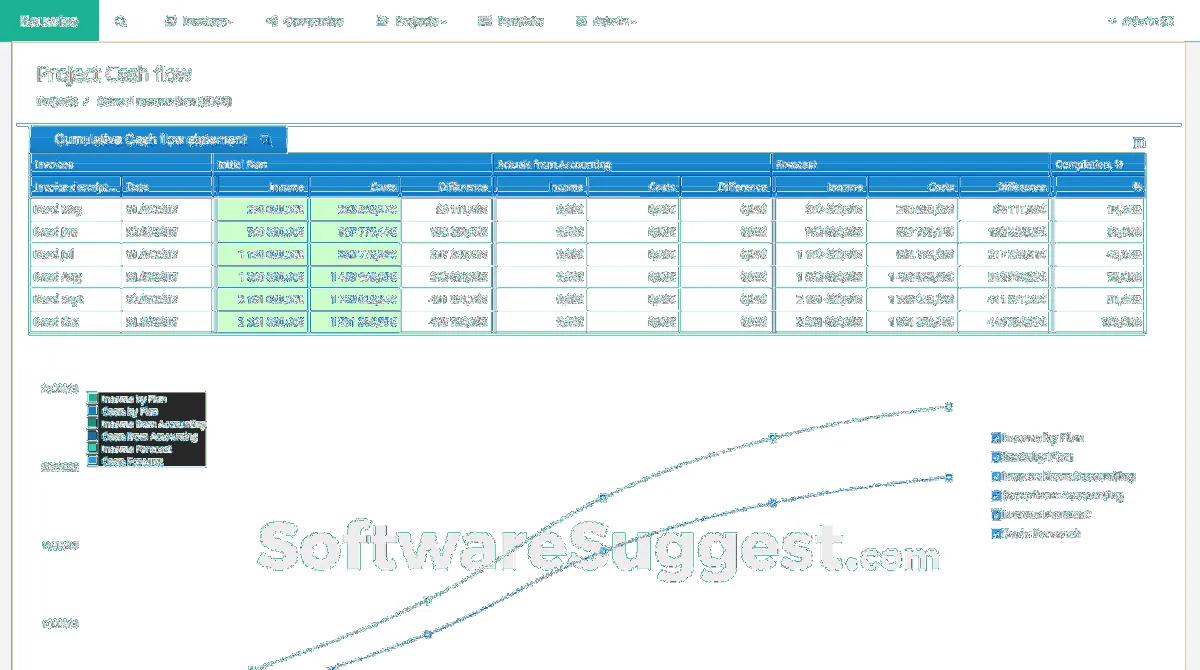The width and height of the screenshot is (1200, 670).
Task: Uncheck Income from Accounting series
Action: [996, 477]
